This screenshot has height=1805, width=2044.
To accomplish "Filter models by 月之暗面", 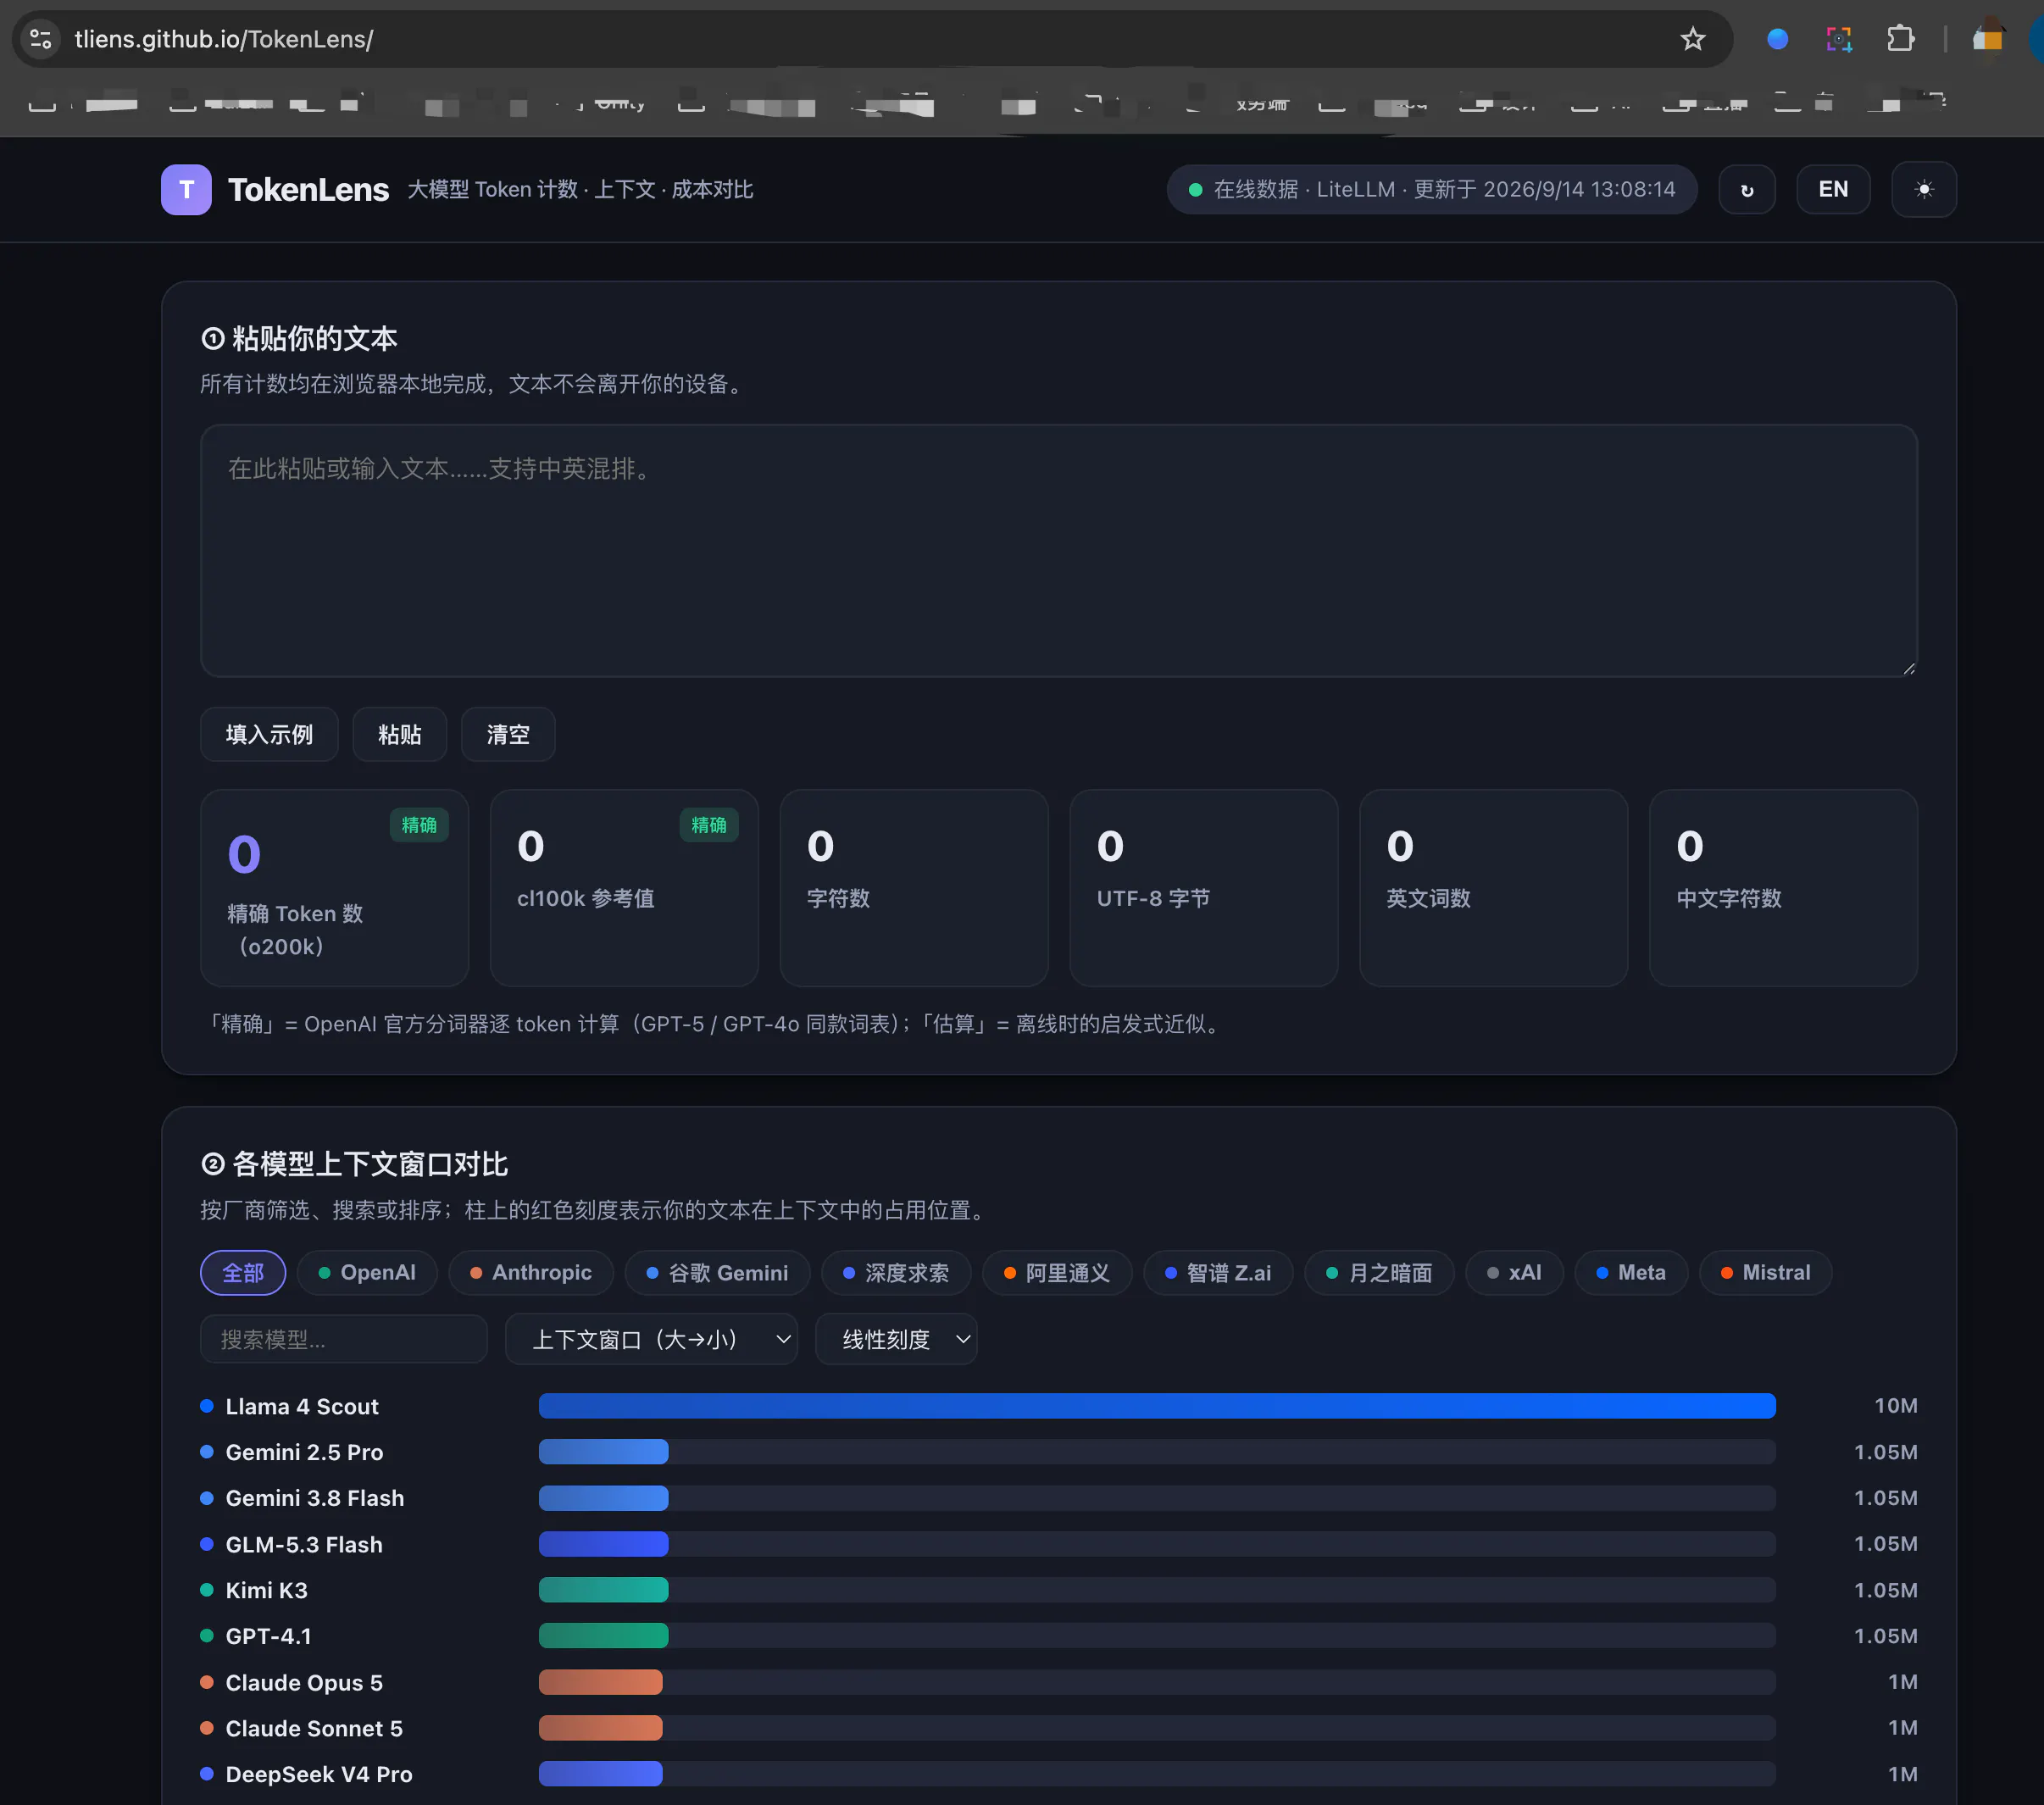I will tap(1379, 1273).
